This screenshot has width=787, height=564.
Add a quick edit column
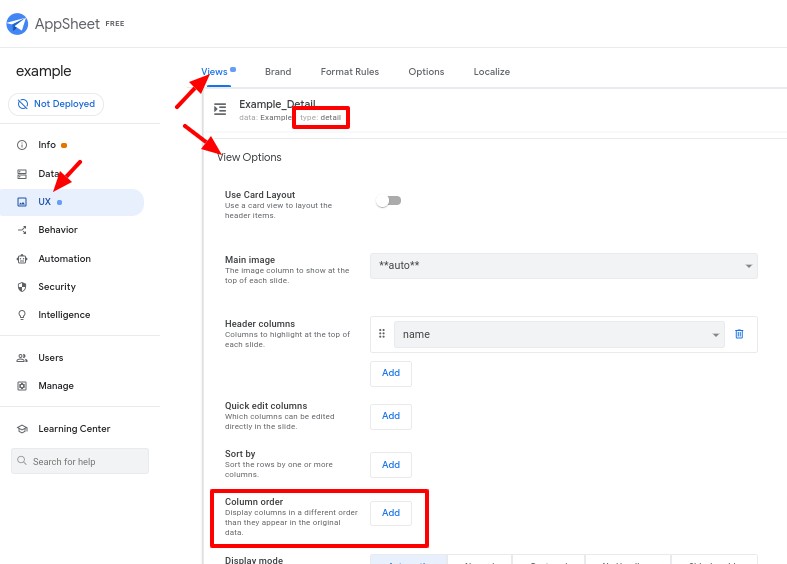click(x=391, y=416)
